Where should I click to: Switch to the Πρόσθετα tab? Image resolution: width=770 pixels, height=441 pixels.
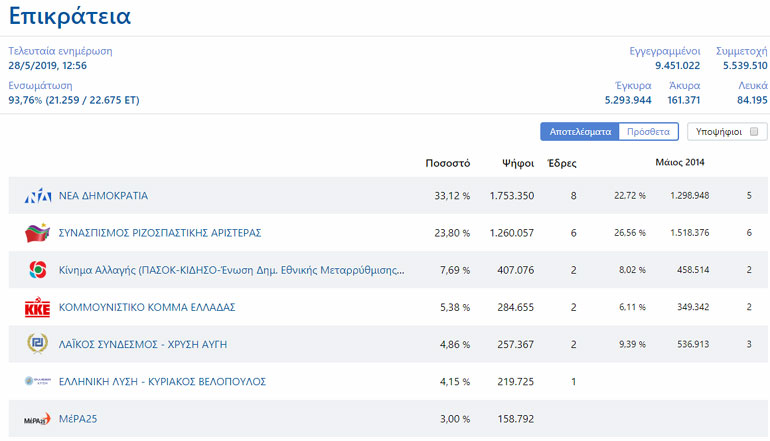click(649, 132)
